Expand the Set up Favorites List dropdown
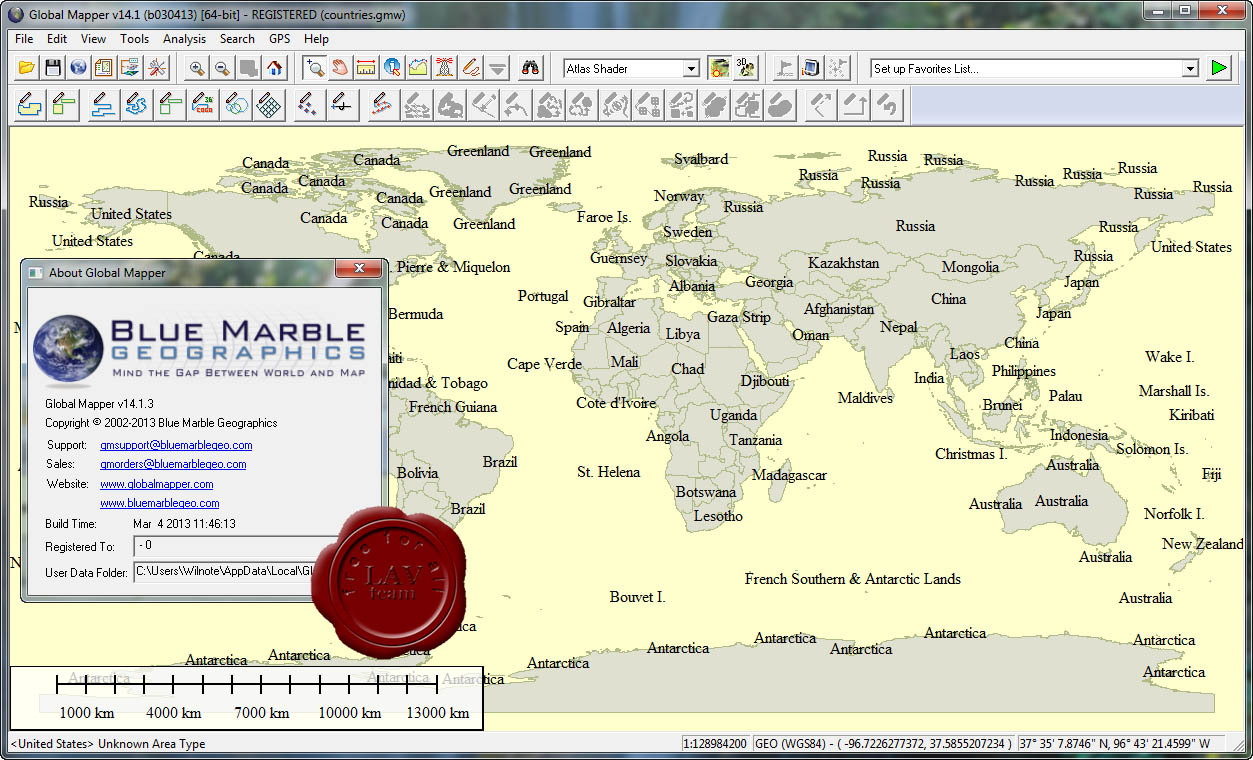The image size is (1253, 760). tap(1190, 69)
